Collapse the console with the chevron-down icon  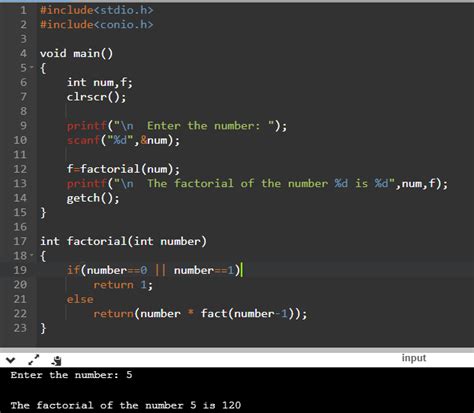coord(10,360)
